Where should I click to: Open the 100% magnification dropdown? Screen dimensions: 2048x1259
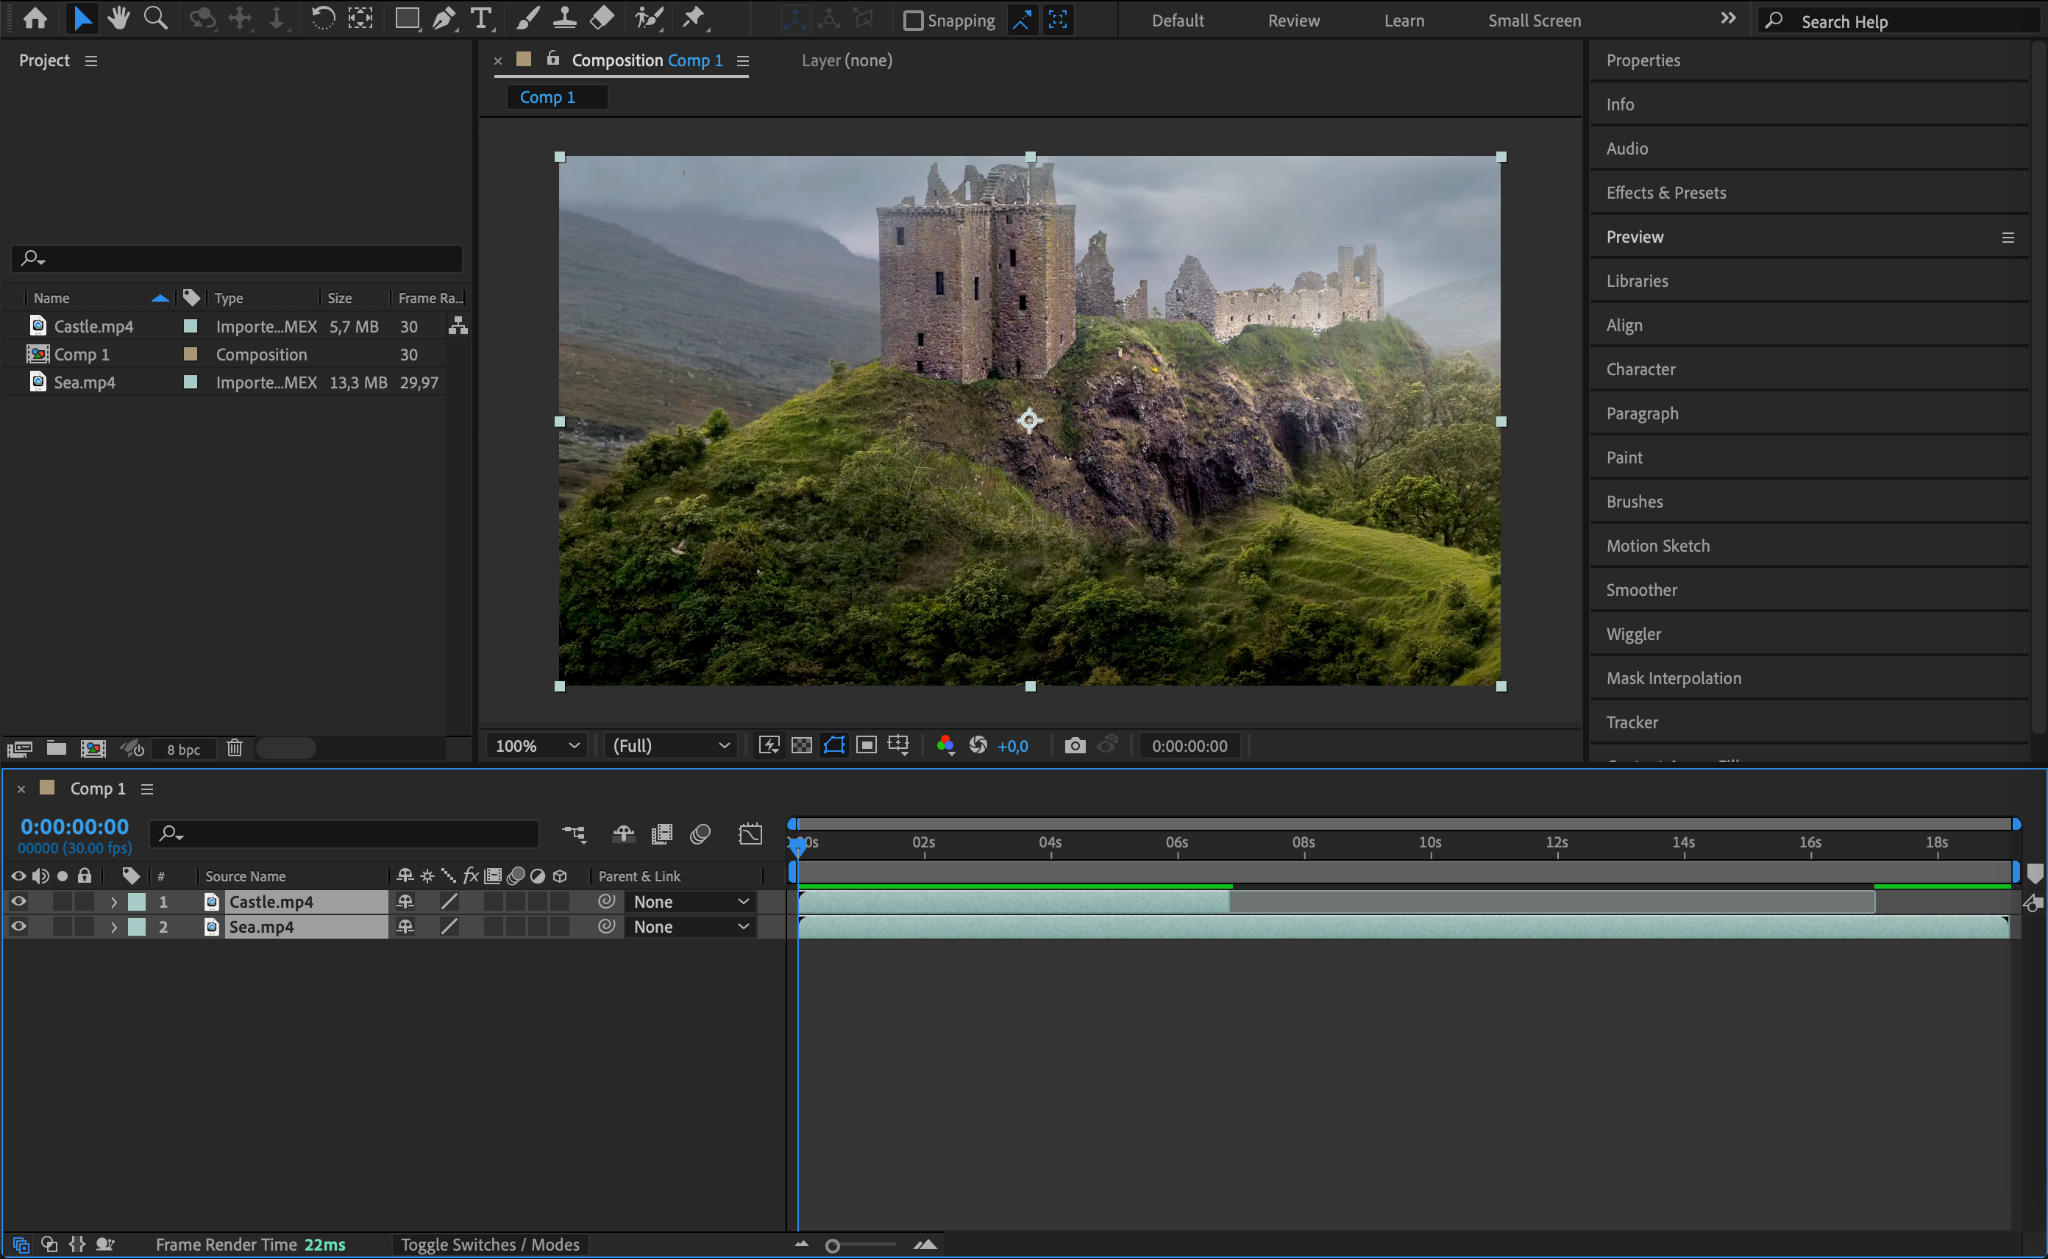pos(538,746)
